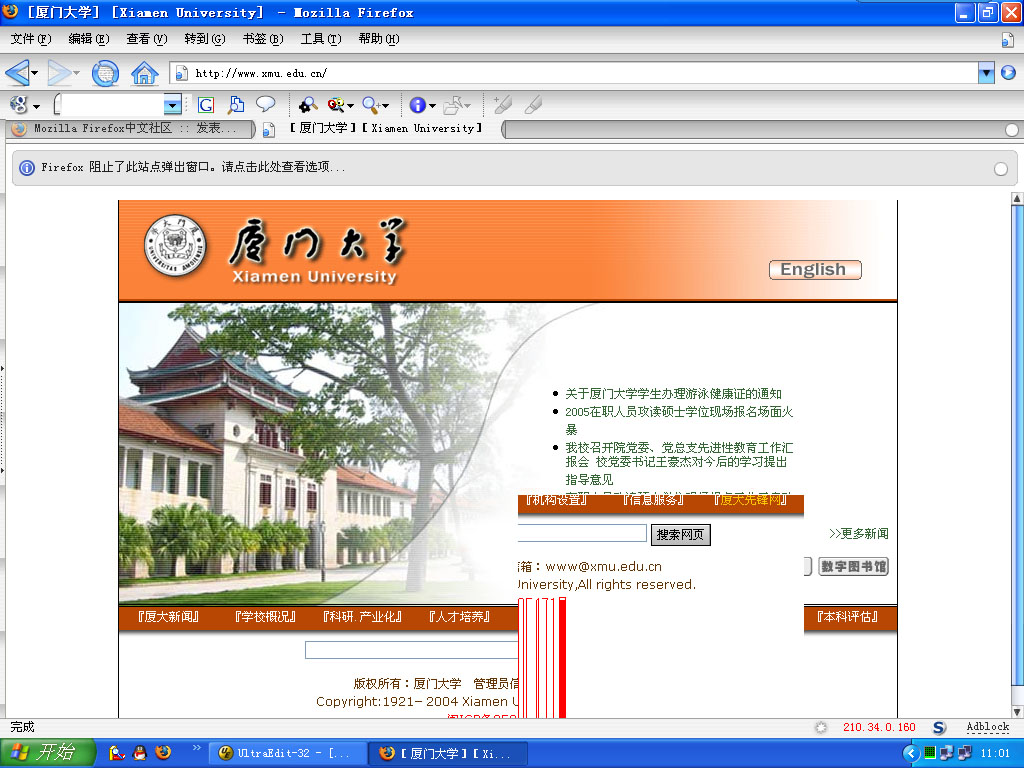Open the Google search engine selector dropdown
Viewport: 1024px width, 768px height.
tap(37, 106)
